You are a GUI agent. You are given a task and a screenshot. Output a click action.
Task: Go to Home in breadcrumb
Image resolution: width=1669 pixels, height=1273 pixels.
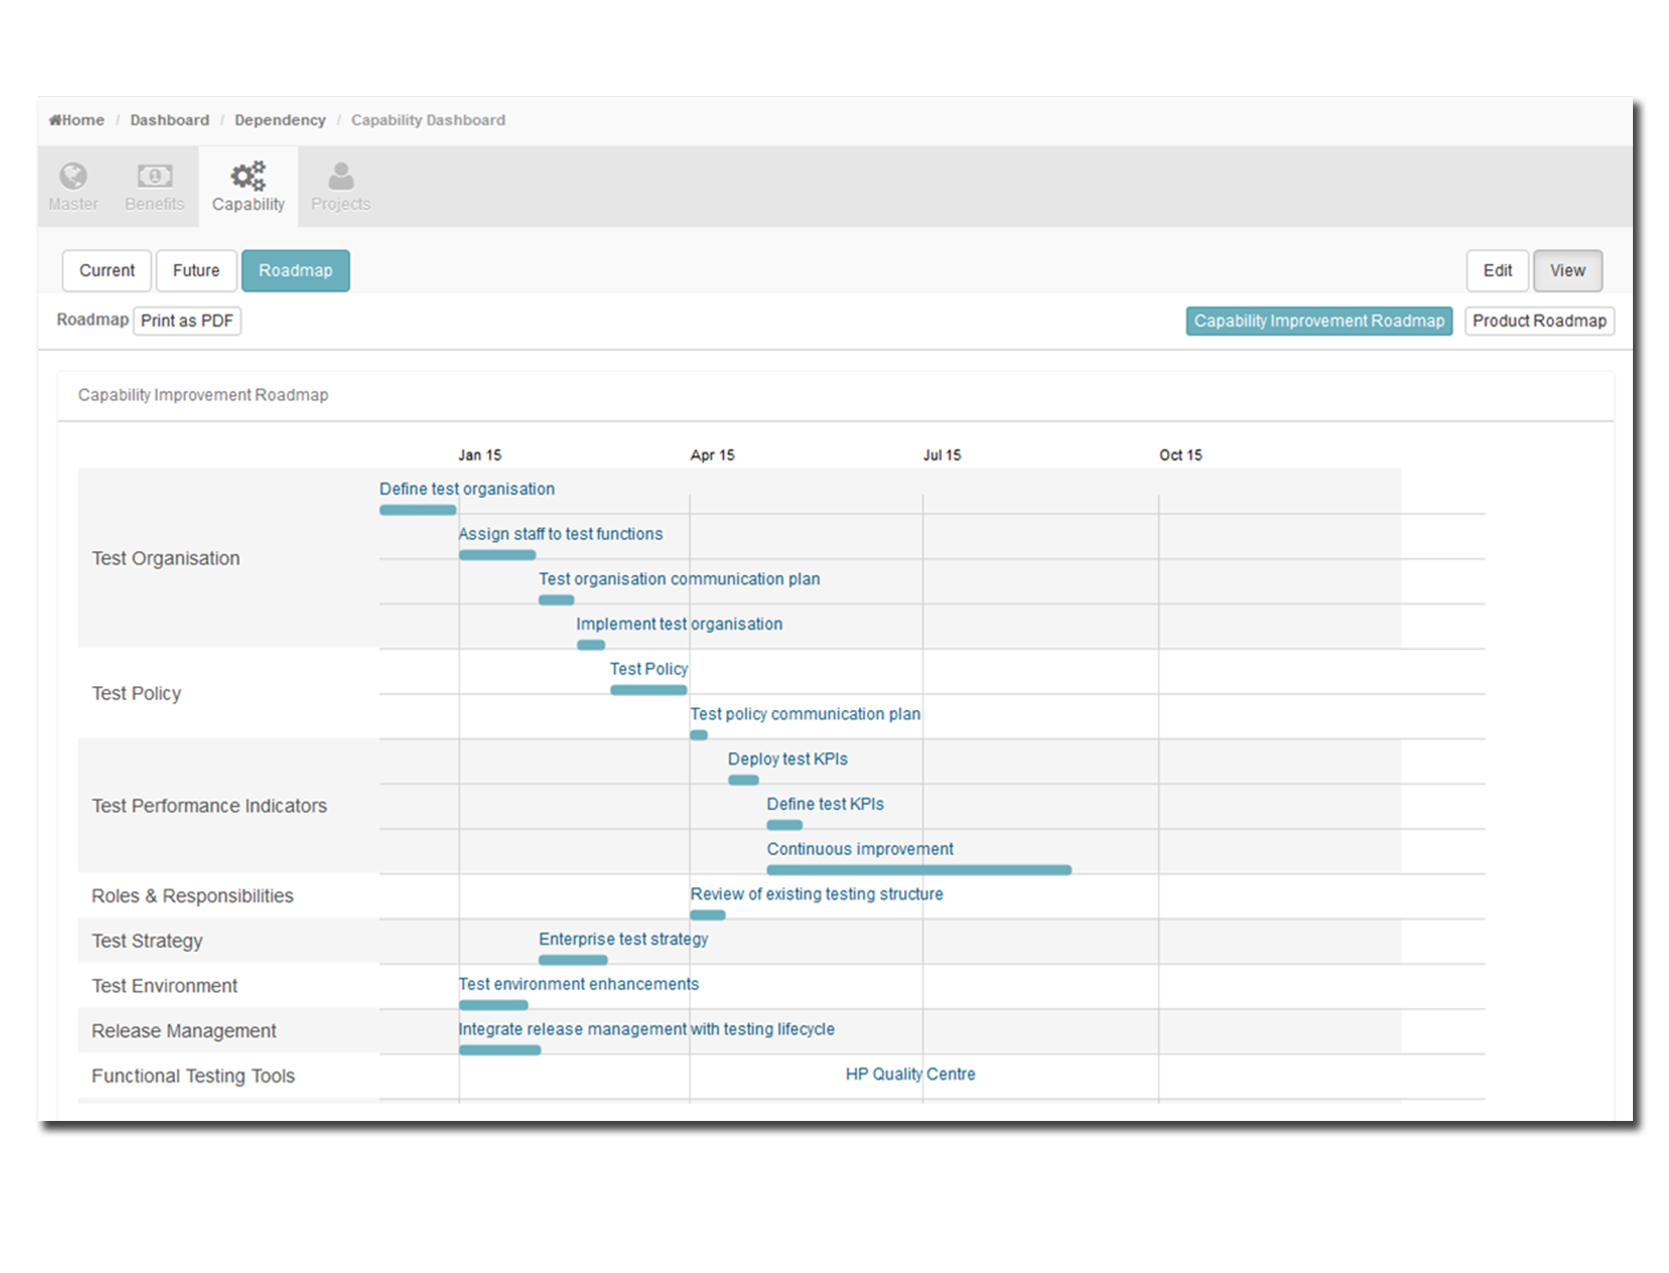77,120
